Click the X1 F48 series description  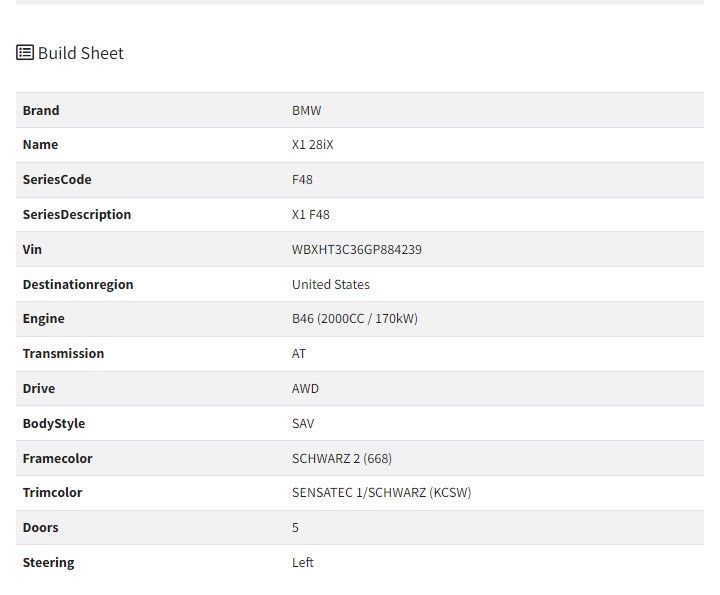click(x=310, y=214)
